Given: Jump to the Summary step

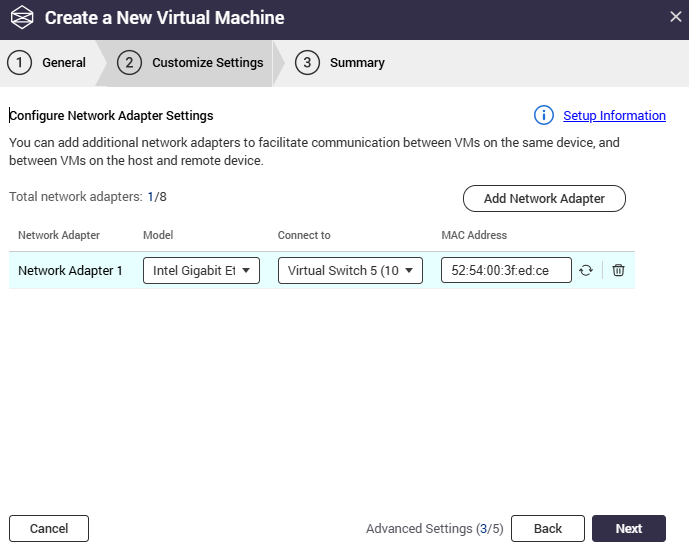Looking at the screenshot, I should (x=342, y=63).
